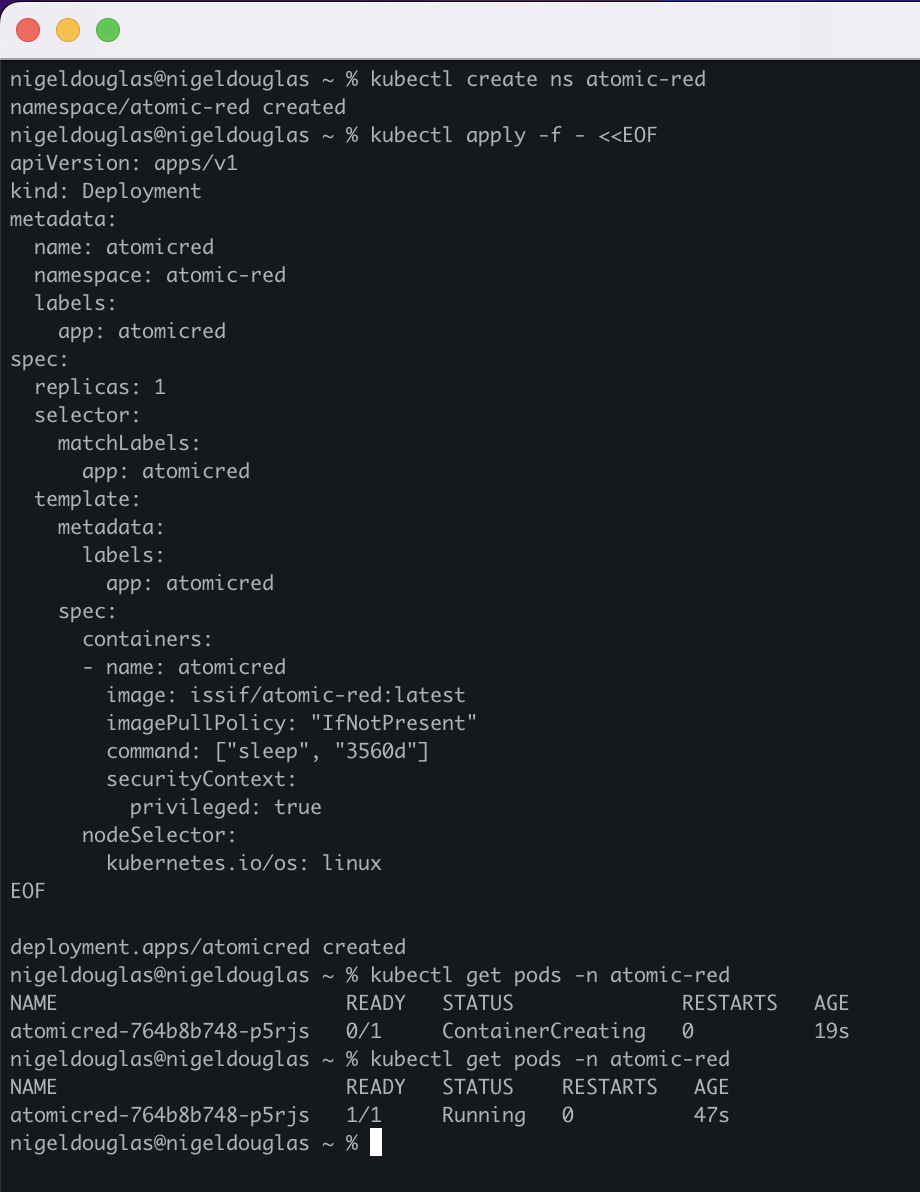Click the "ContainerCreating" status text

pyautogui.click(x=544, y=1031)
